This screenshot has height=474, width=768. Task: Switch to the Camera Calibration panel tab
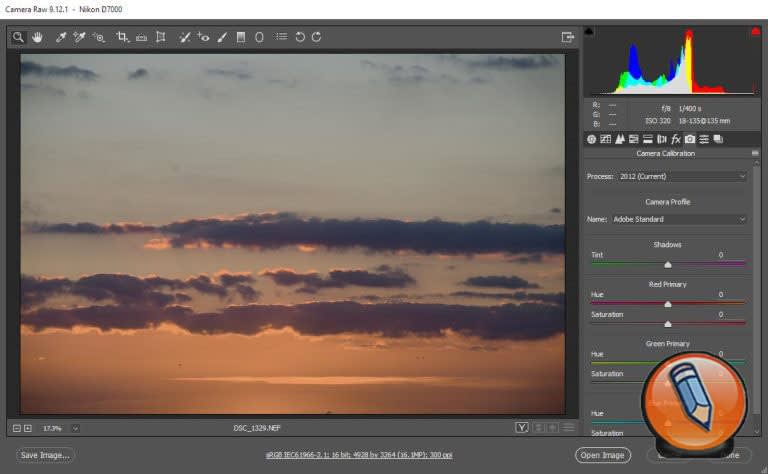pyautogui.click(x=690, y=140)
